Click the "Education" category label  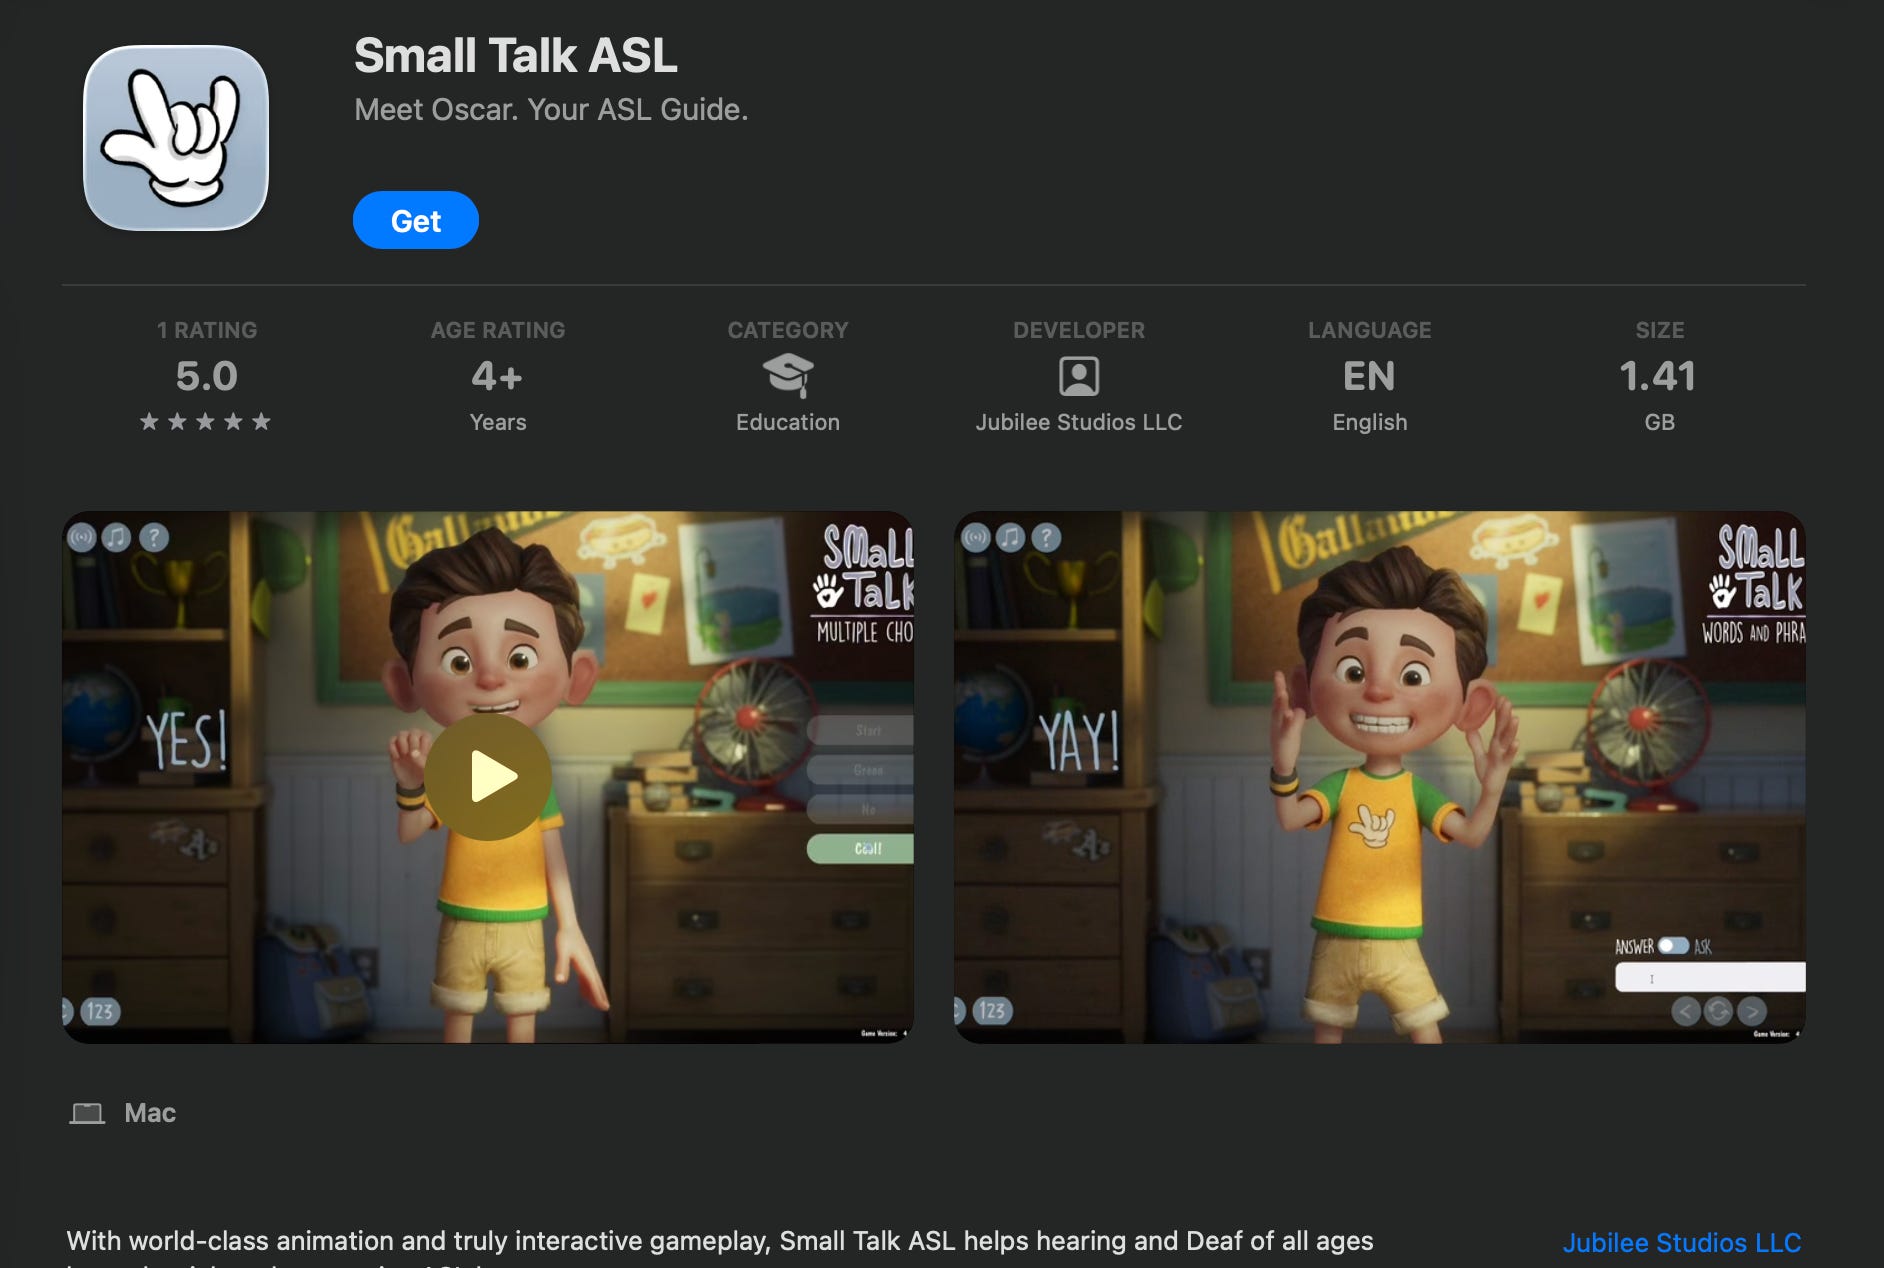[788, 422]
